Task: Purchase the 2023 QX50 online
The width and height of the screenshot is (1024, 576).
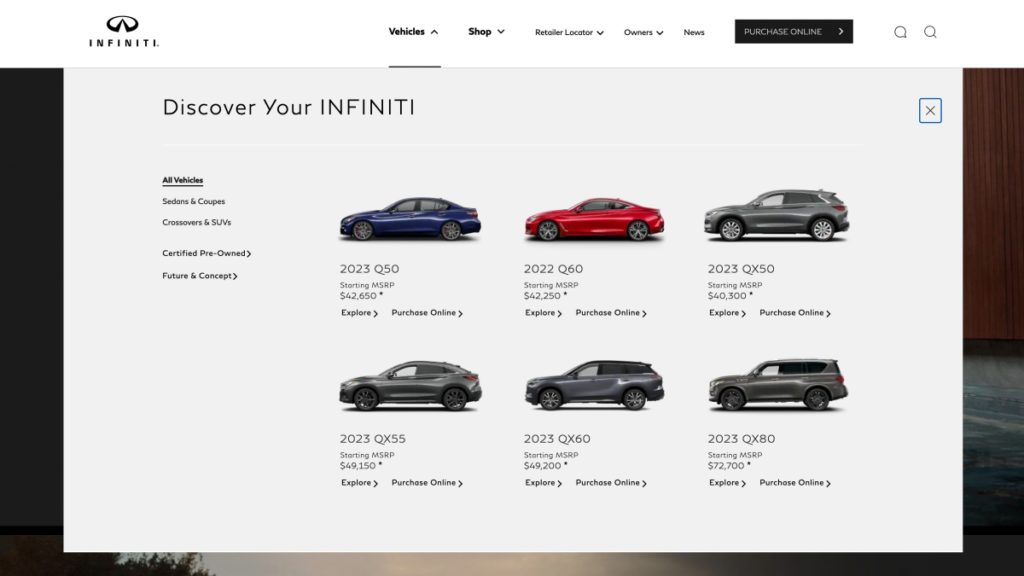Action: click(x=795, y=313)
